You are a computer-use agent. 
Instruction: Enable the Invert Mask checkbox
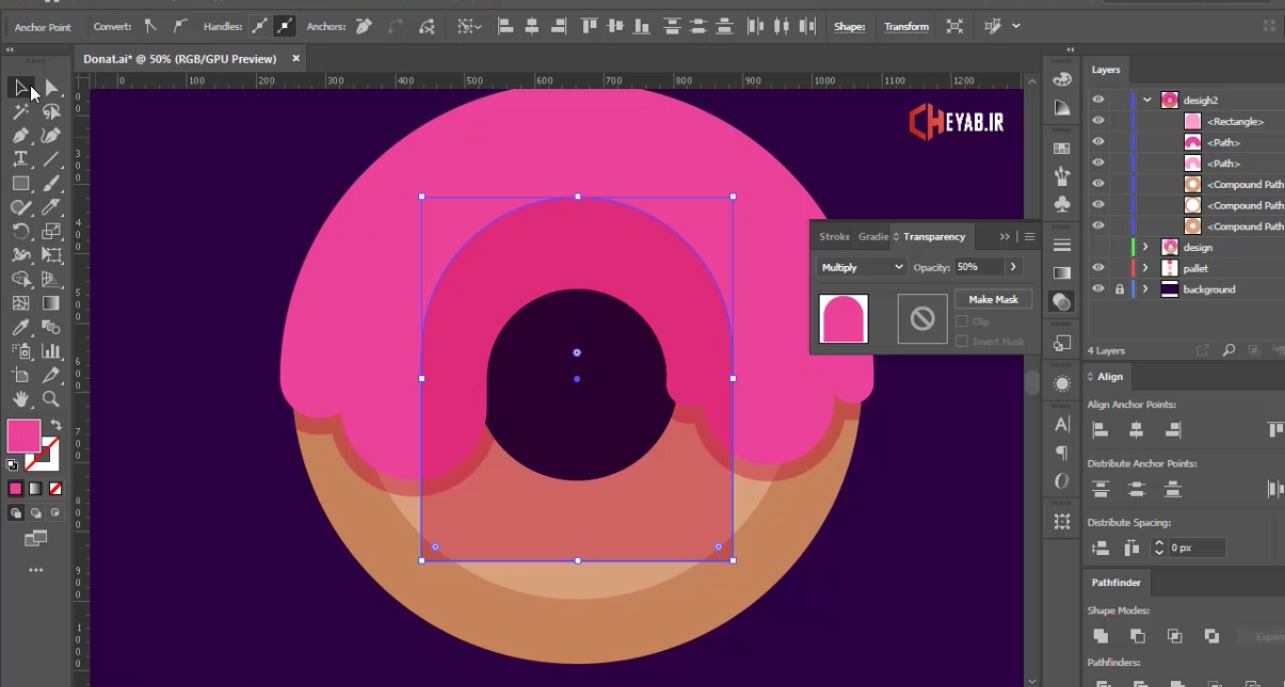[962, 341]
